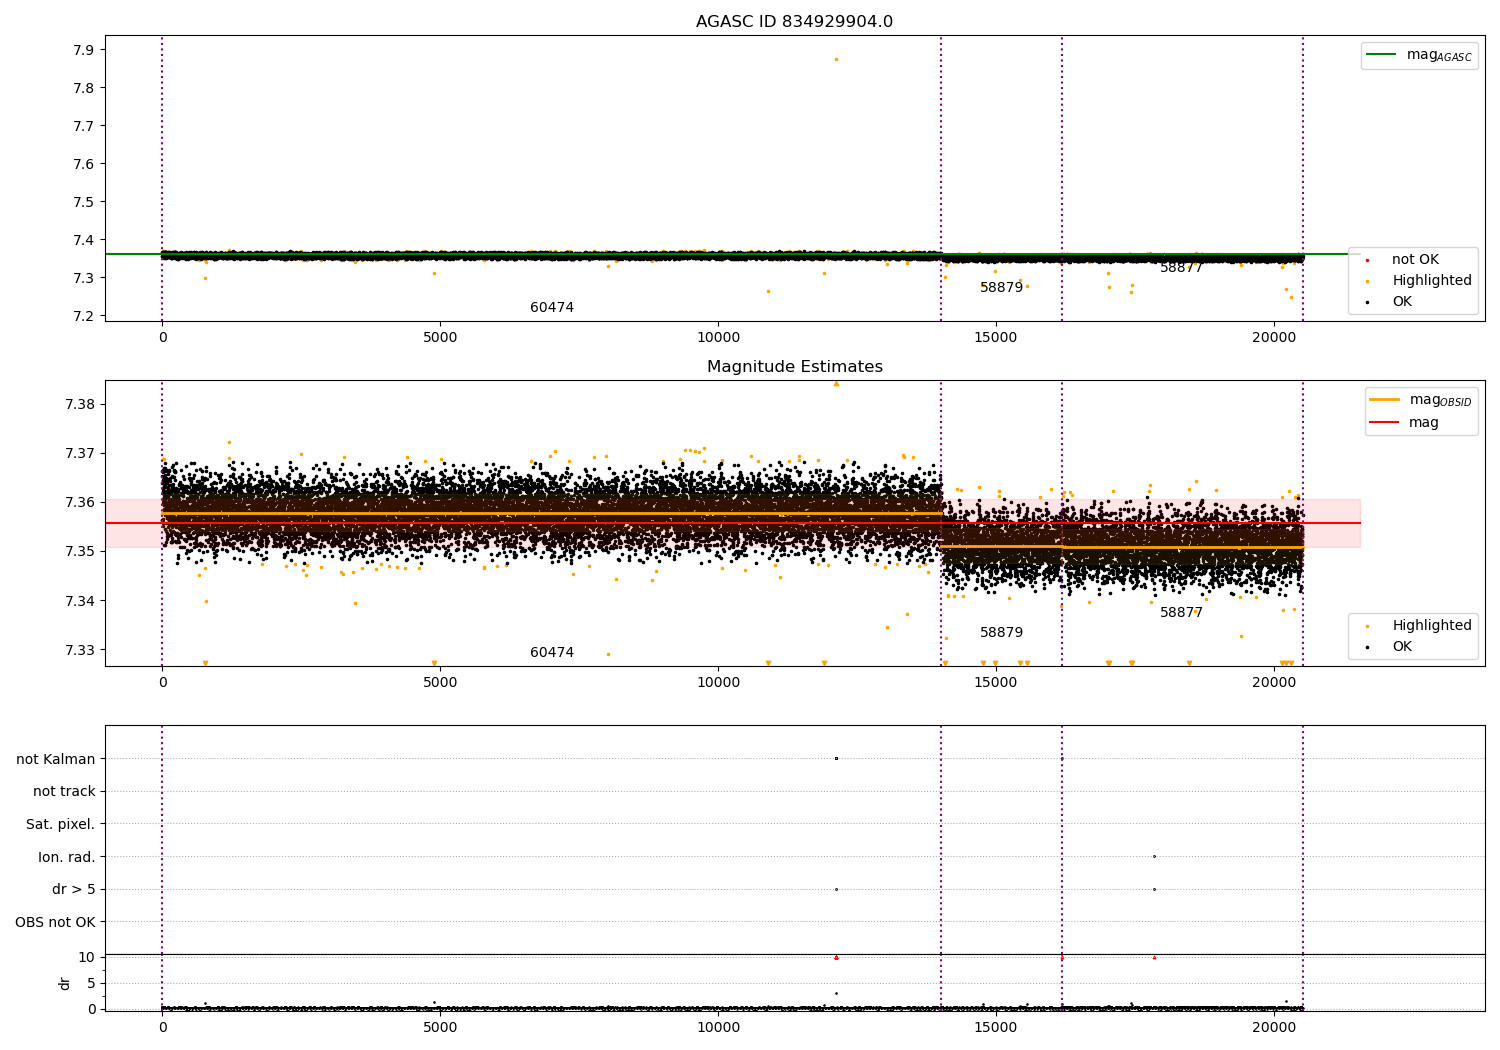Image resolution: width=1500 pixels, height=1050 pixels.
Task: Click the 60474 annotation in the Magnitude Estimates plot
Action: 552,653
